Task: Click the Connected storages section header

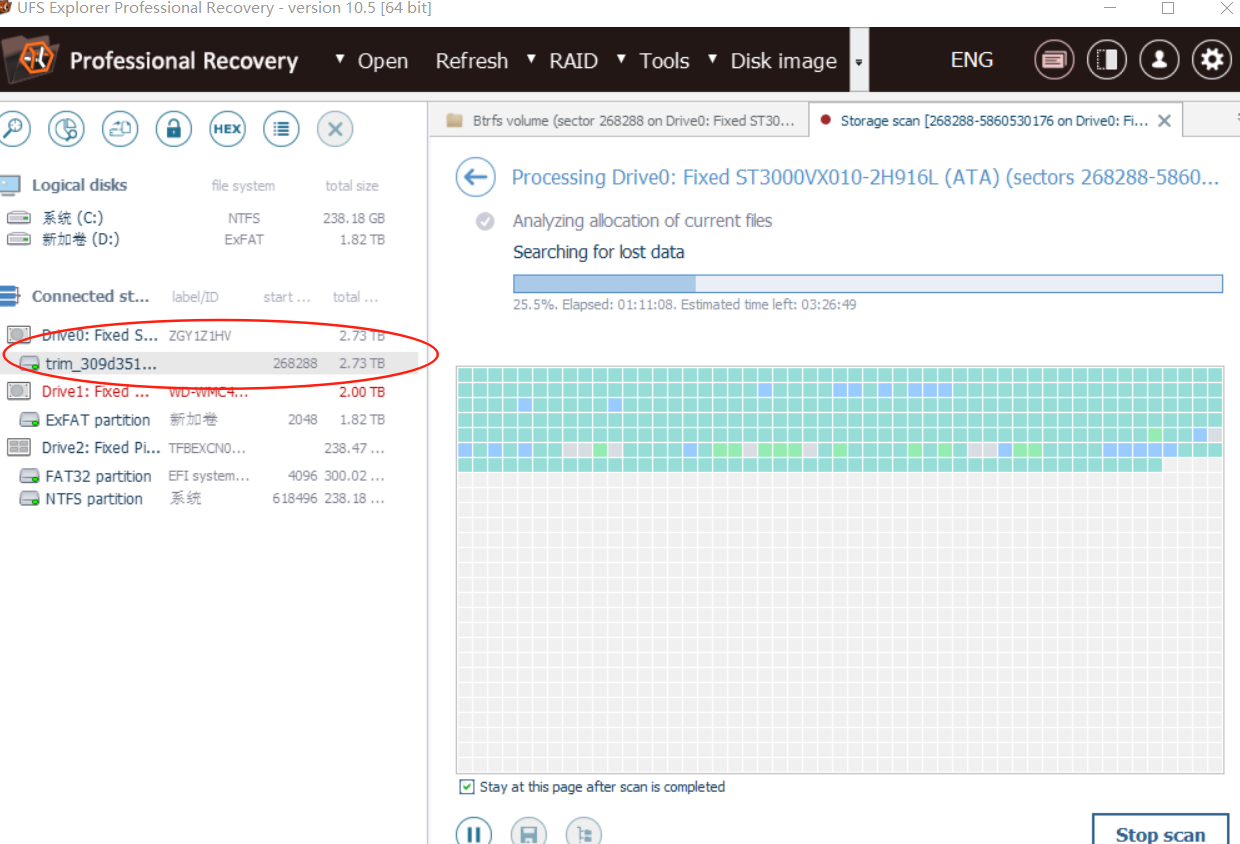Action: (90, 296)
